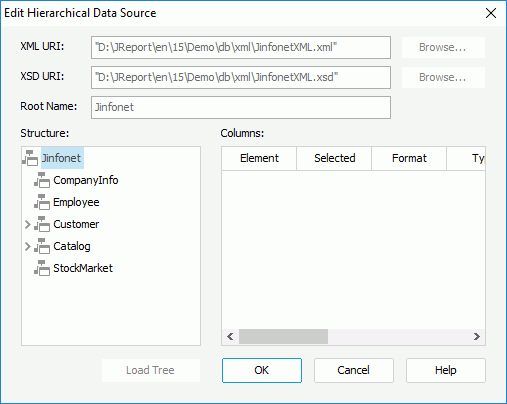Click the Customer node hierarchy icon
Screen dimensions: 507x404
pyautogui.click(x=42, y=224)
